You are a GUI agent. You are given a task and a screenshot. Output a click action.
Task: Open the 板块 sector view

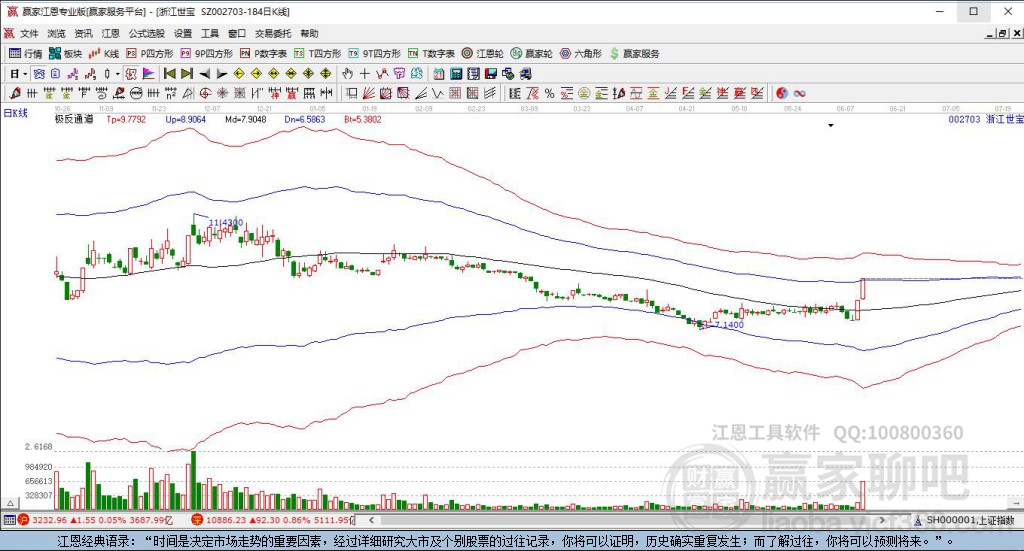tap(65, 54)
